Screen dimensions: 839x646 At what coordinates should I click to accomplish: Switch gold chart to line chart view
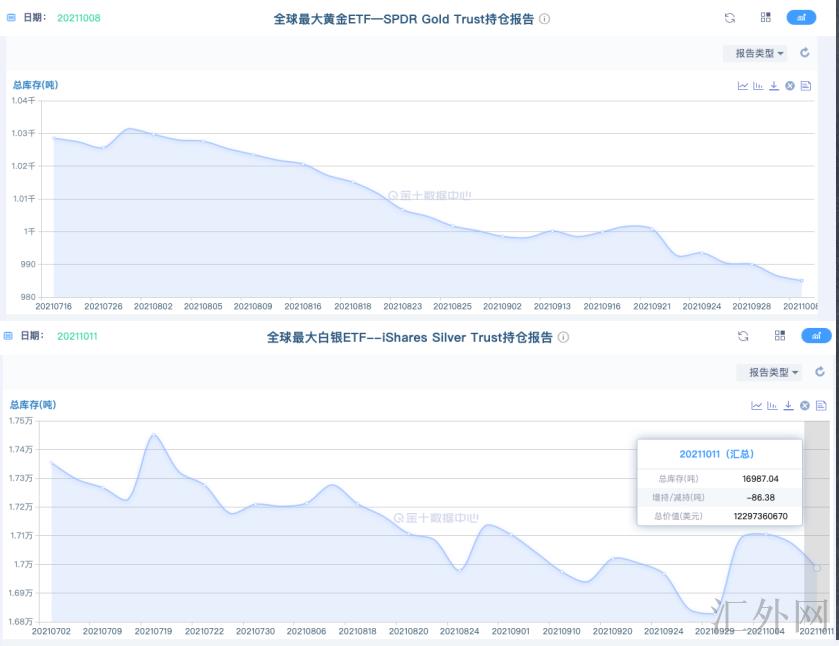point(743,86)
